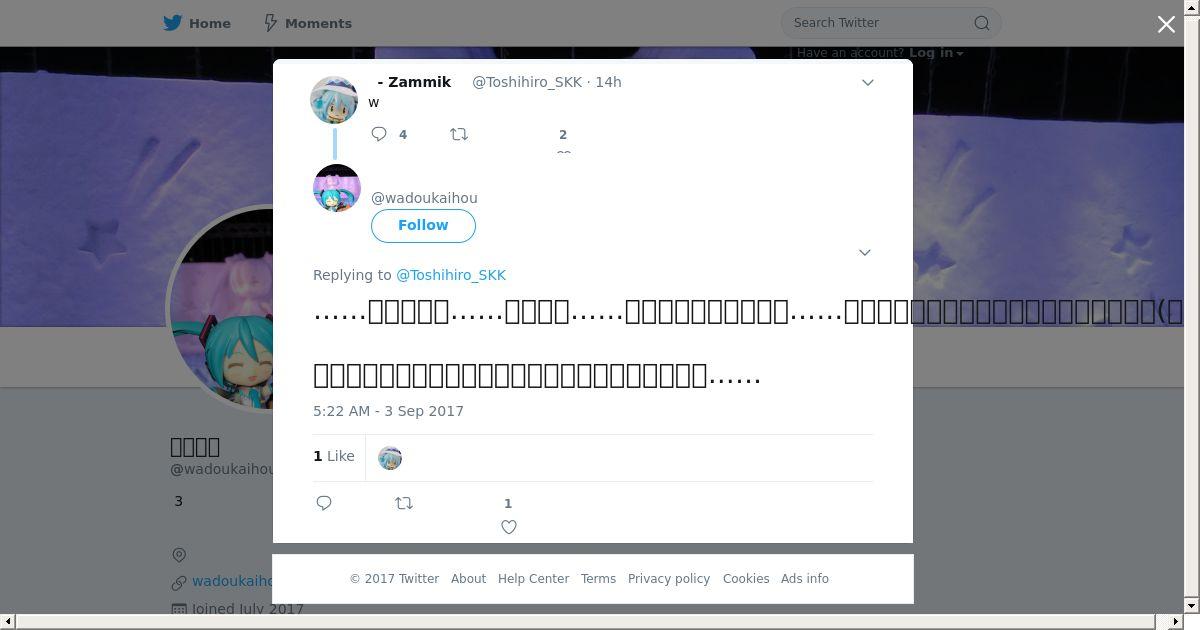The width and height of the screenshot is (1200, 630).
Task: Retweet the wadoukaihou reply tweet
Action: pos(404,503)
